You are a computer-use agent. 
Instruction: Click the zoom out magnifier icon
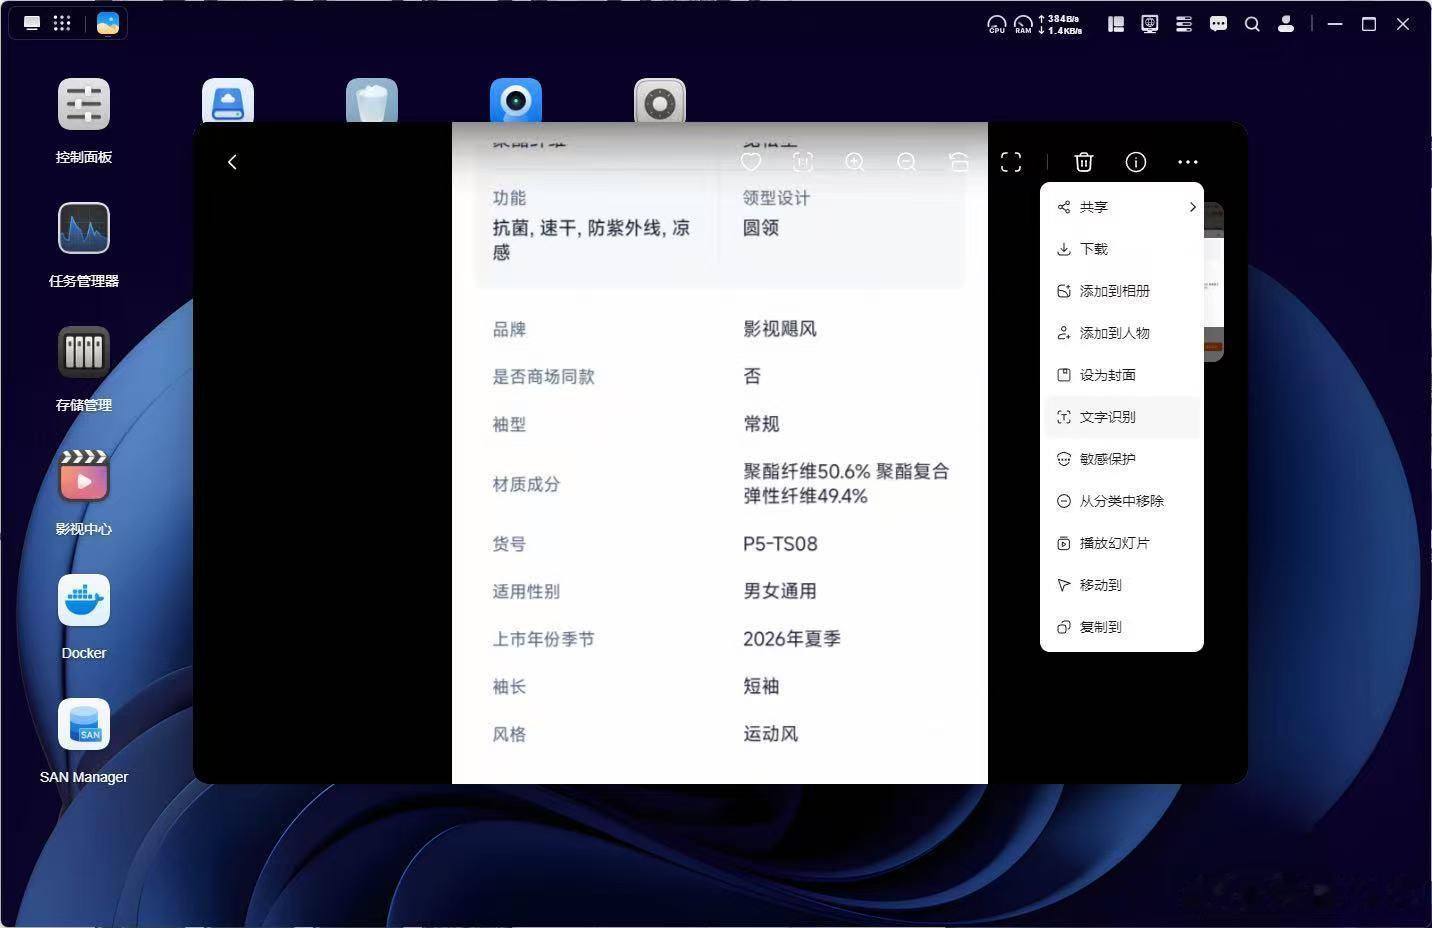pos(907,162)
